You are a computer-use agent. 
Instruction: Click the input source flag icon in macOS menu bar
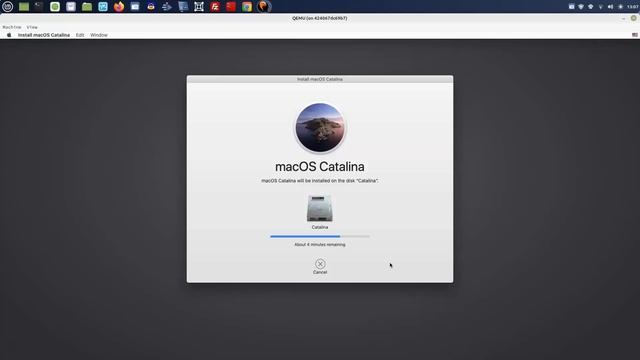pyautogui.click(x=635, y=35)
